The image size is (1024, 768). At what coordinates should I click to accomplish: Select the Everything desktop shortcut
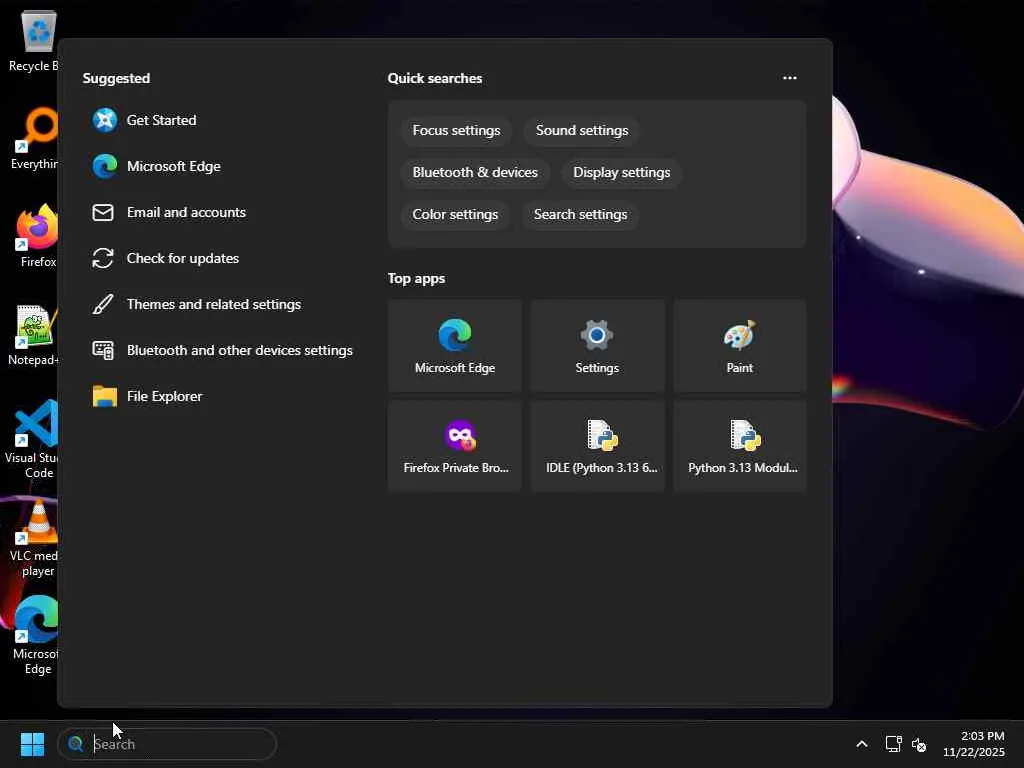click(x=34, y=138)
